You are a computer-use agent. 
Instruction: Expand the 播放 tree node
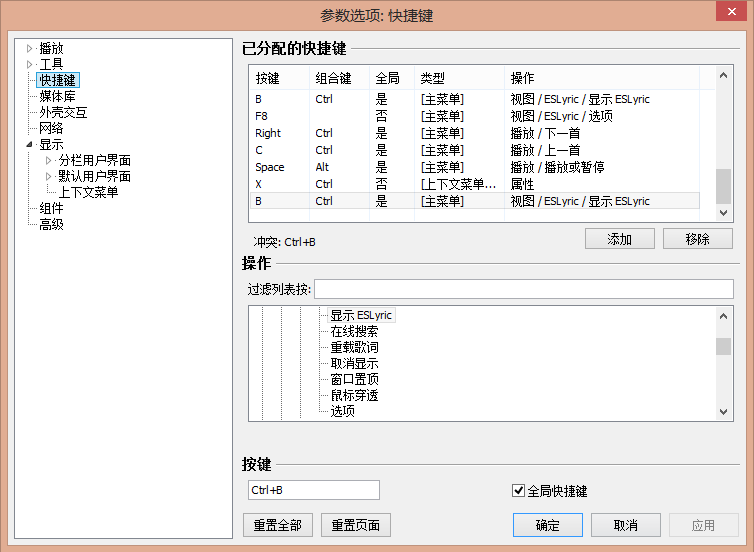point(30,48)
